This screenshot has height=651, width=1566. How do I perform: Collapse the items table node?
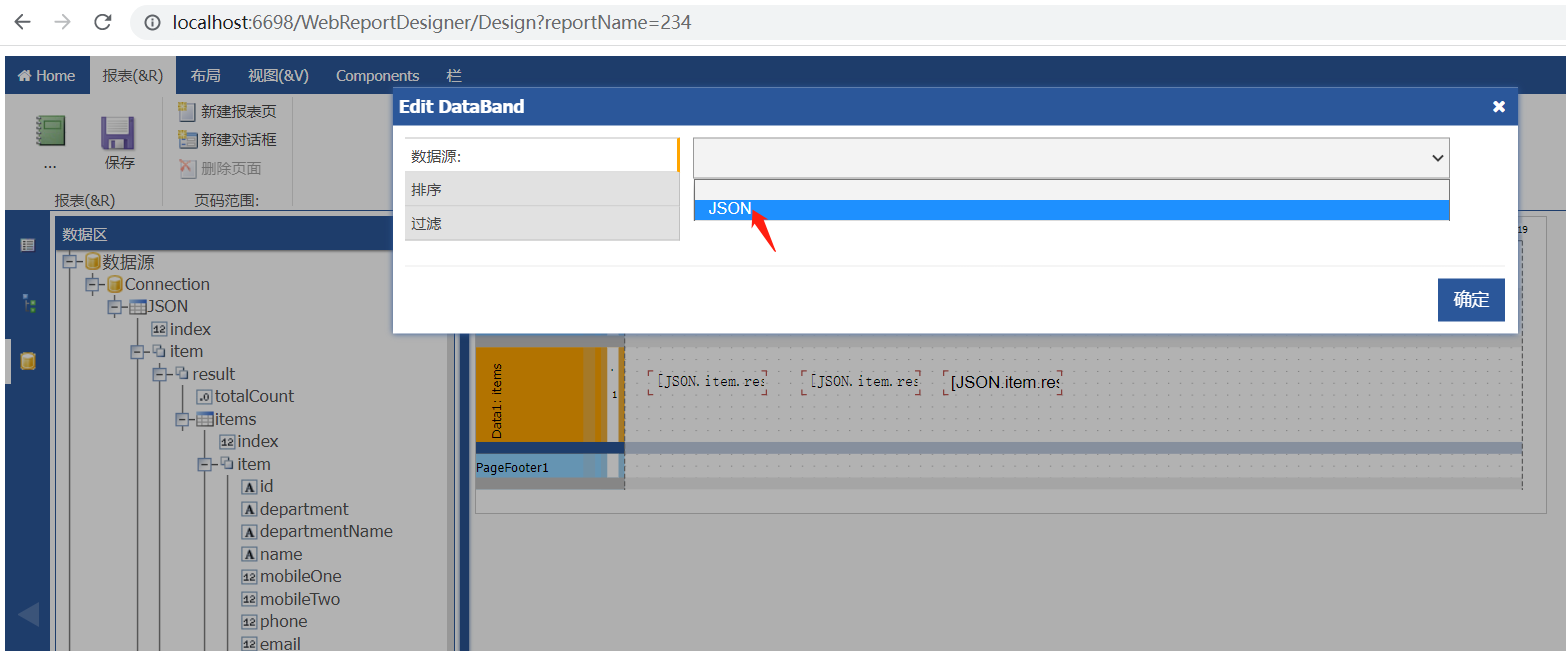pos(182,419)
